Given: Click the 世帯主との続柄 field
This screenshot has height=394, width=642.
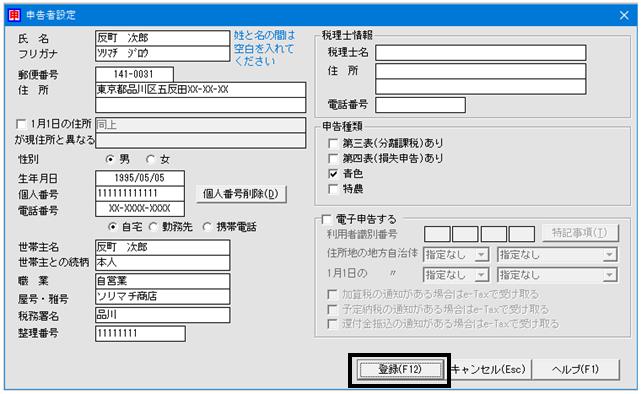Looking at the screenshot, I should (163, 263).
